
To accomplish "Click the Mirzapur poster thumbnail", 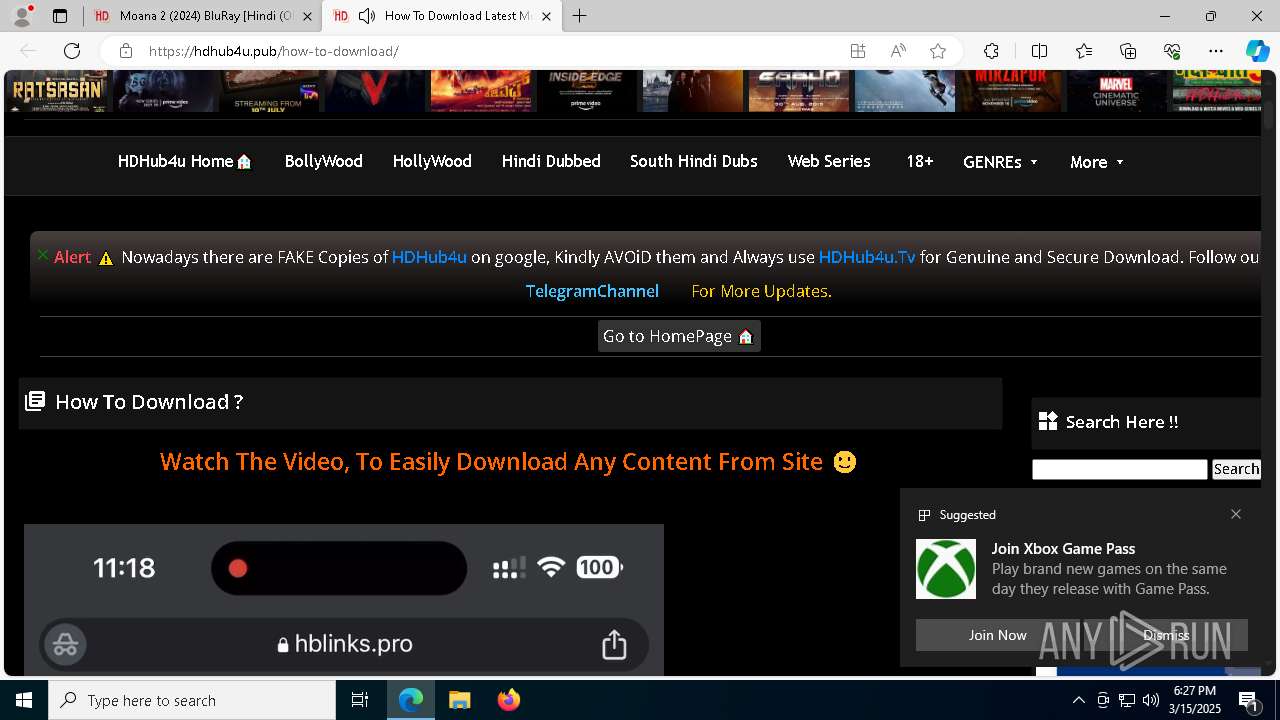I will [1010, 91].
